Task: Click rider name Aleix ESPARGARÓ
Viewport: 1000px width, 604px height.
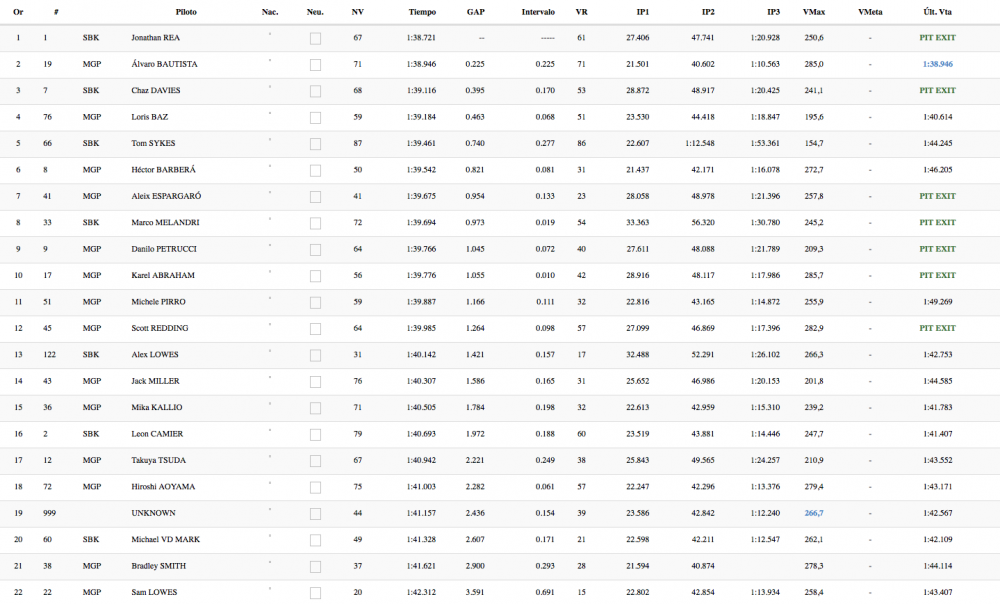Action: coord(169,196)
